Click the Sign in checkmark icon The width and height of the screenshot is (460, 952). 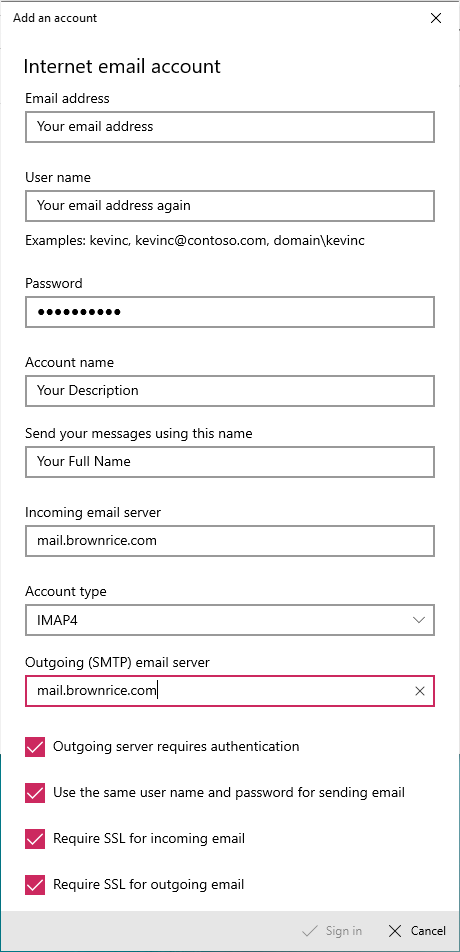(311, 931)
